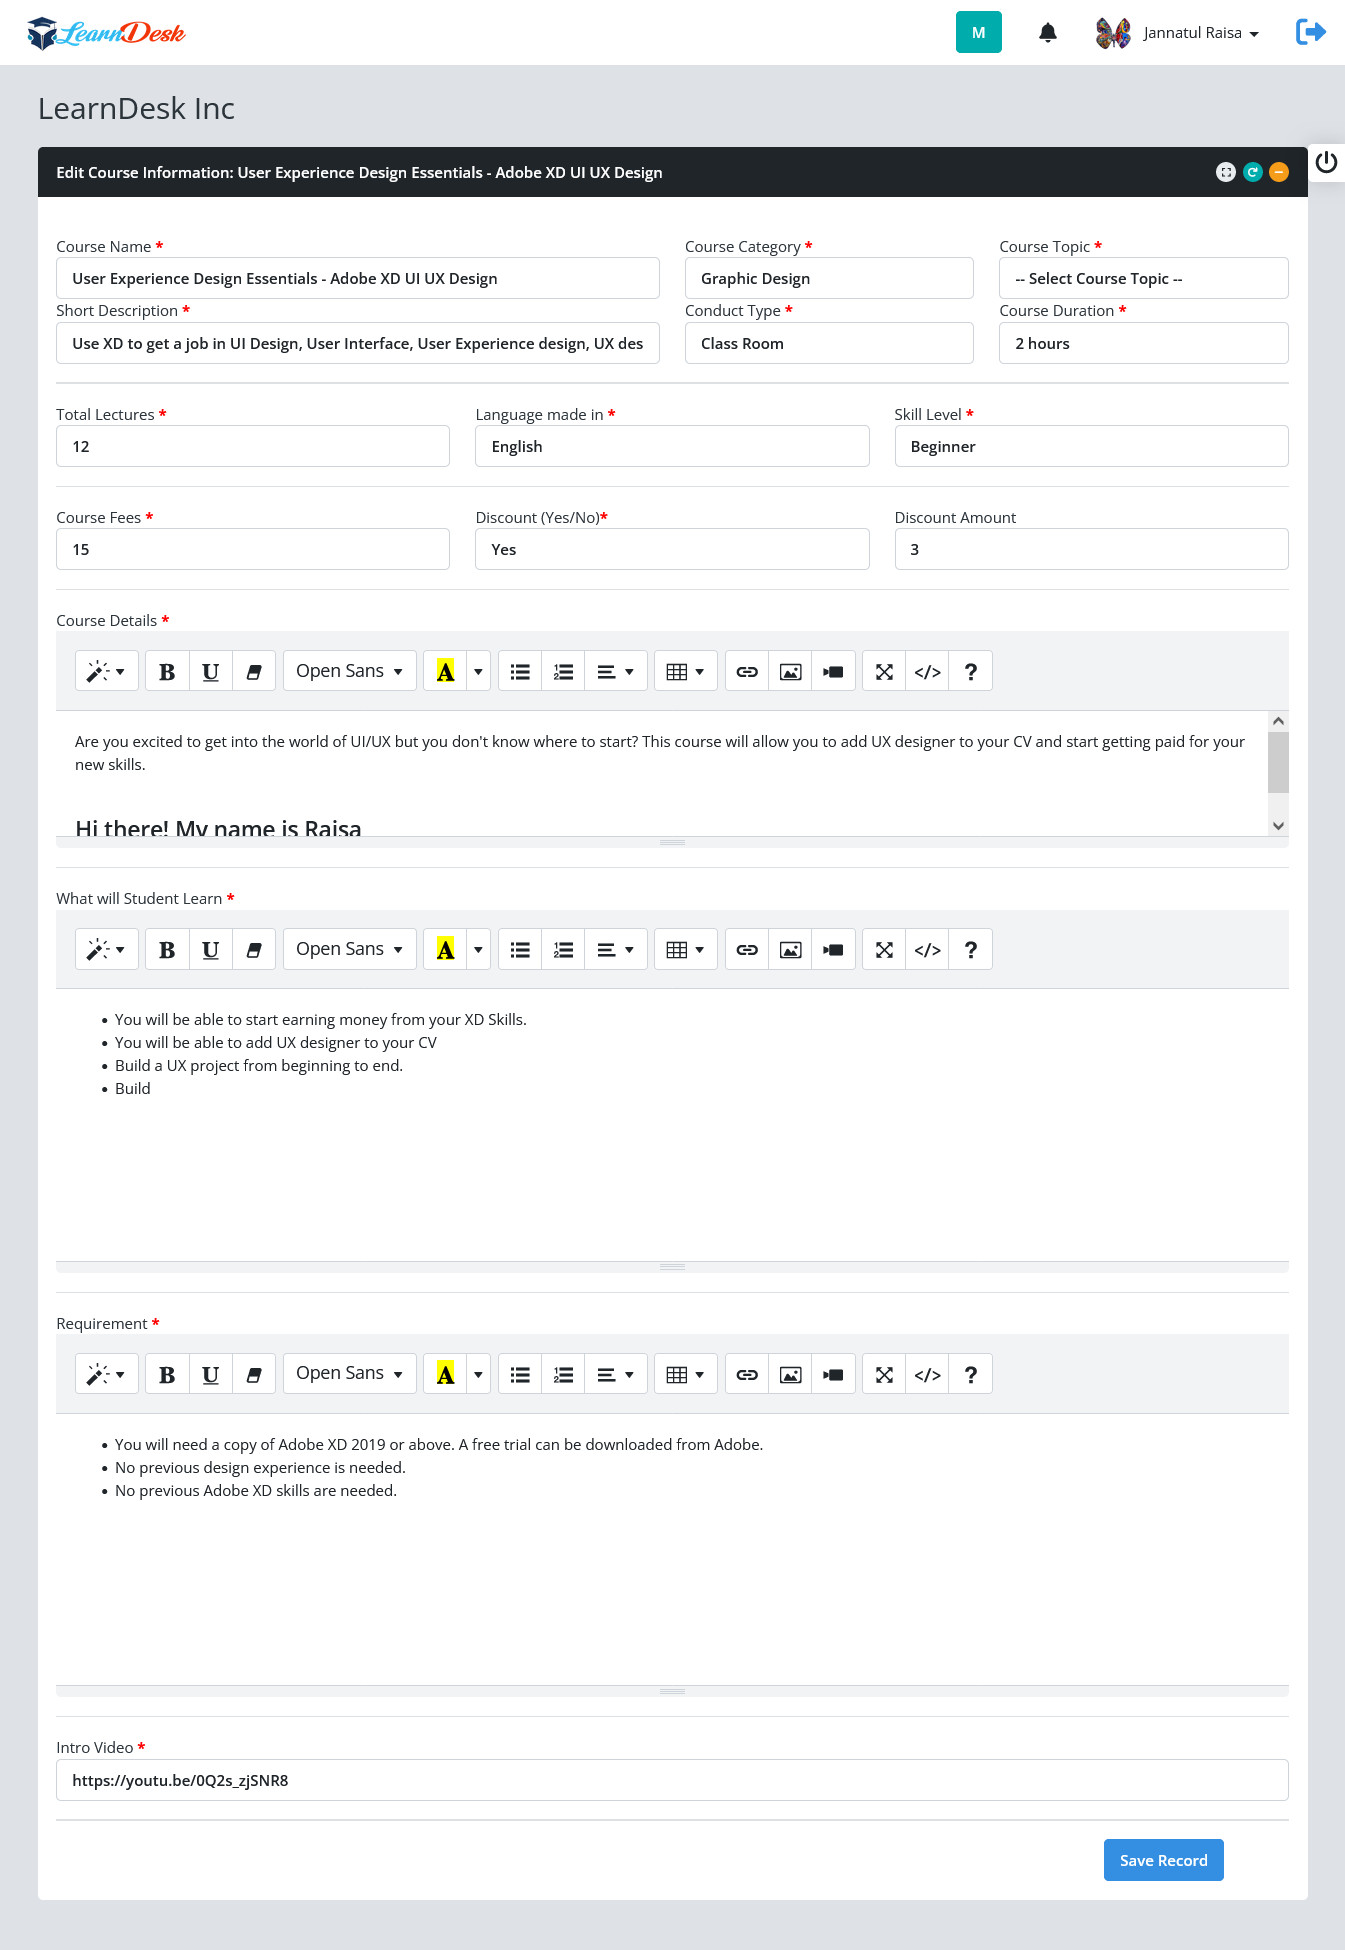Open paragraph alignment dropdown in Requirement editor
Screen dimensions: 1345x1950
click(616, 1375)
